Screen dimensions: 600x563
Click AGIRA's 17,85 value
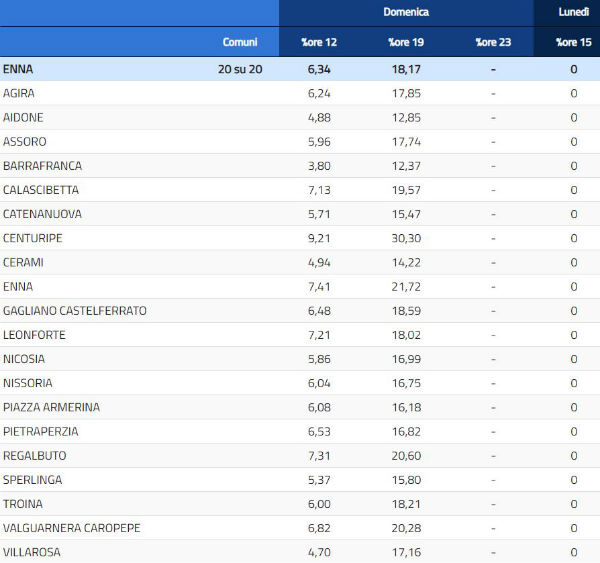click(406, 93)
